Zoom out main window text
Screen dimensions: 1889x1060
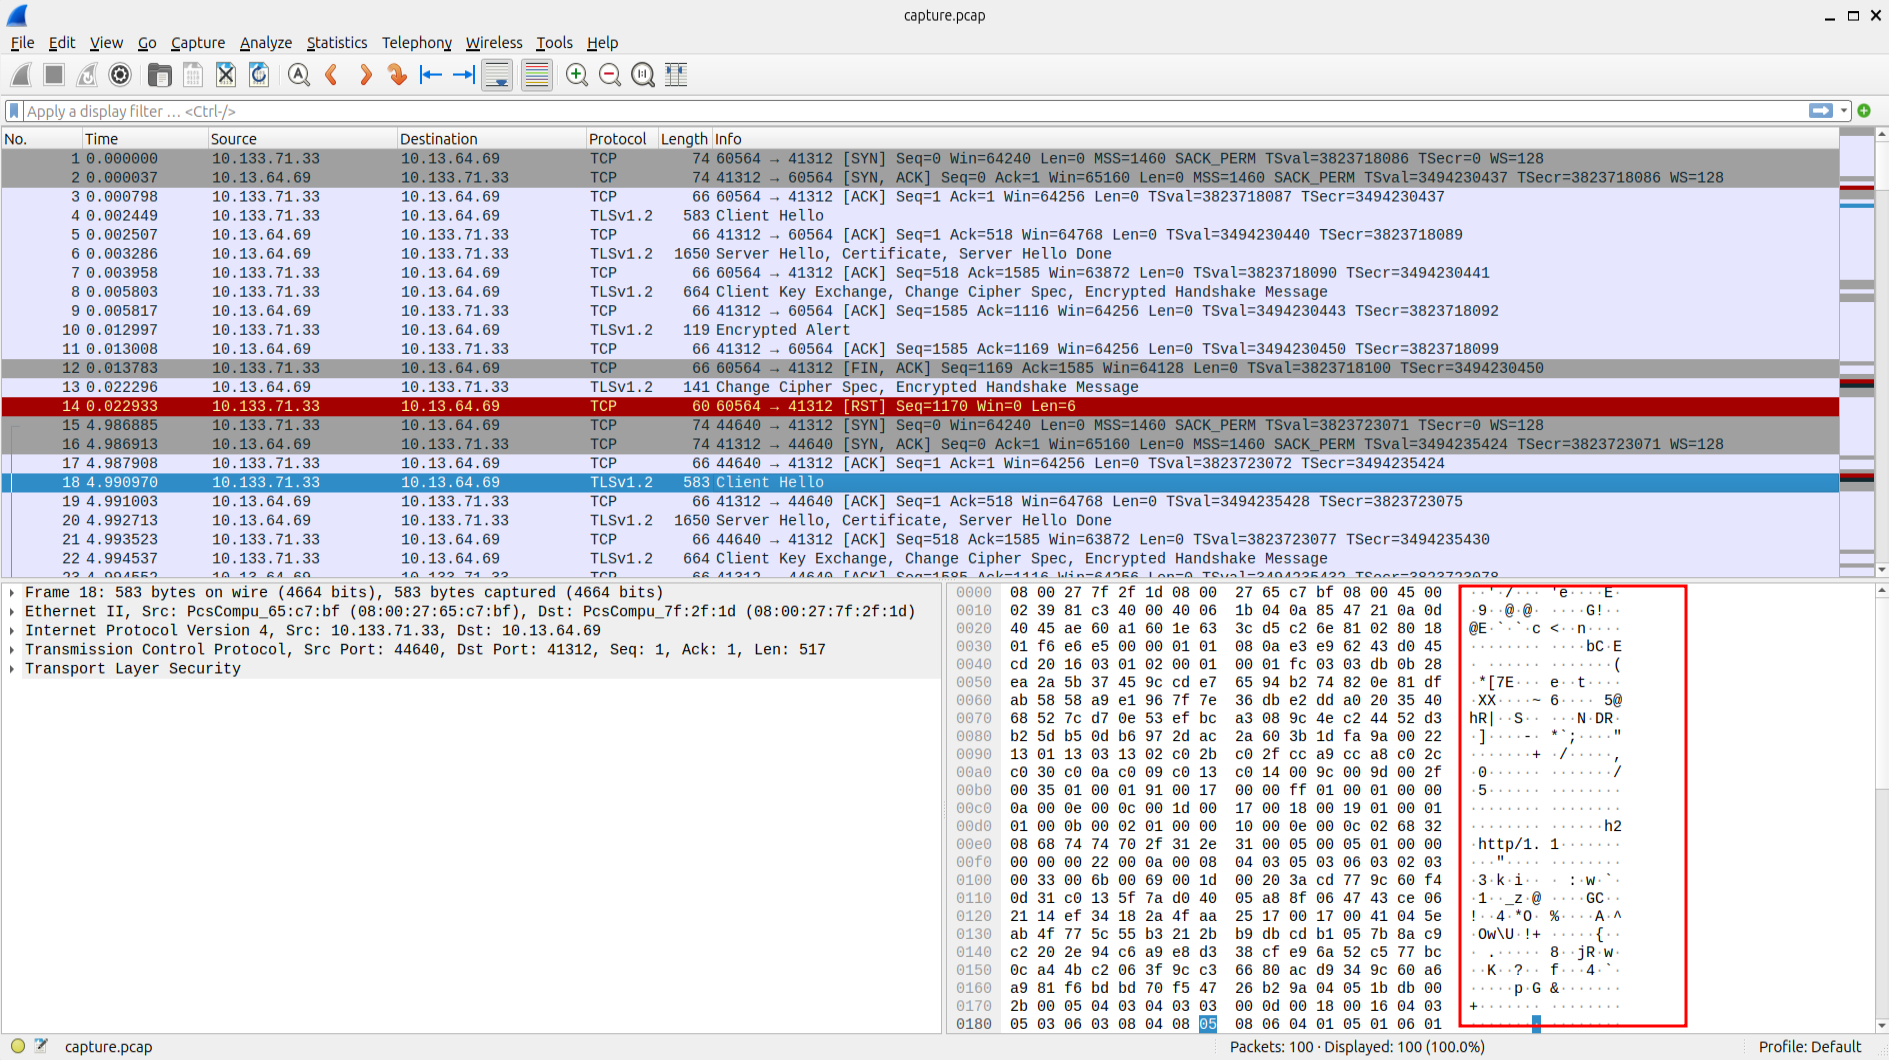(x=610, y=75)
